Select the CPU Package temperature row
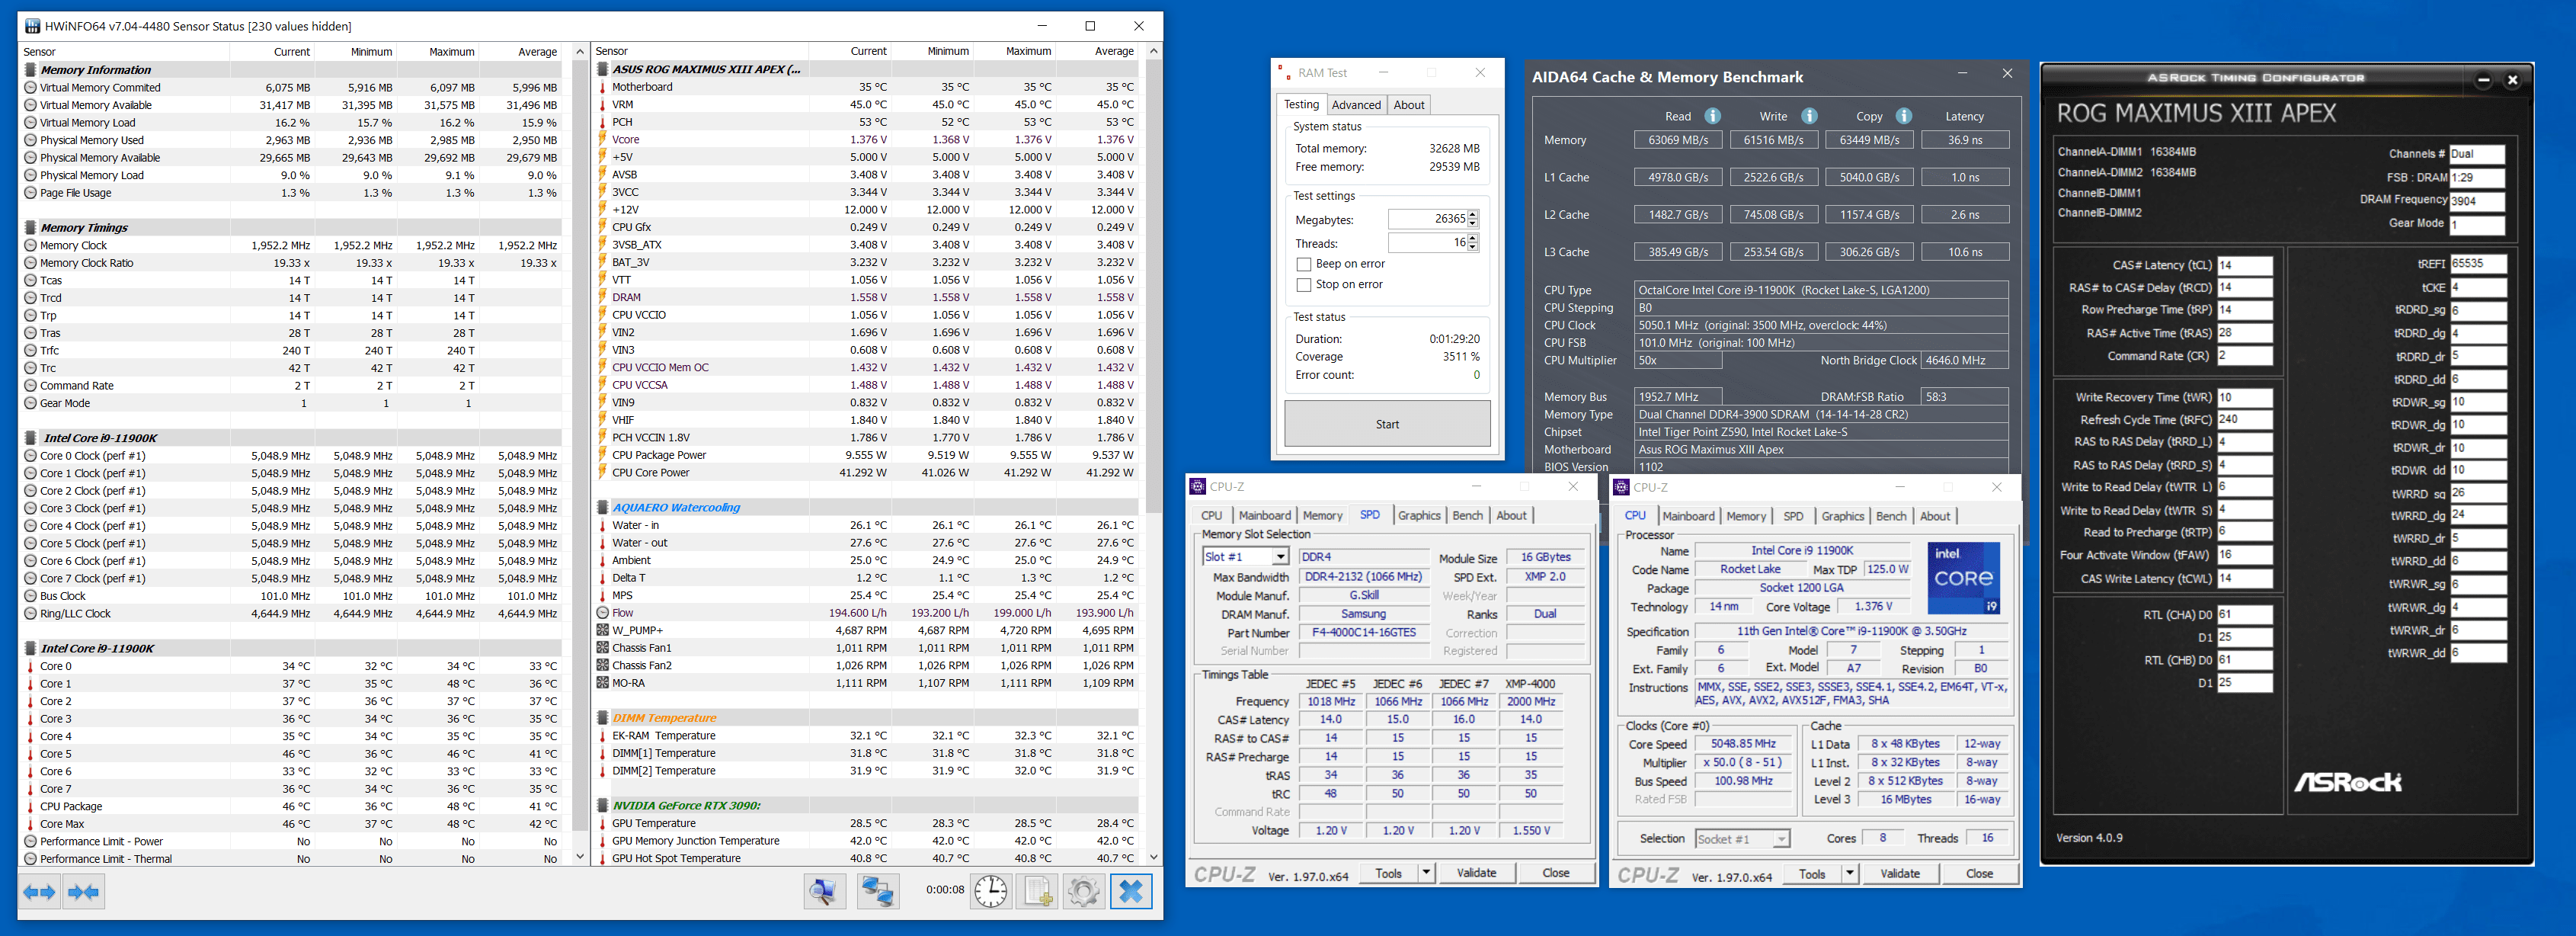 tap(291, 807)
